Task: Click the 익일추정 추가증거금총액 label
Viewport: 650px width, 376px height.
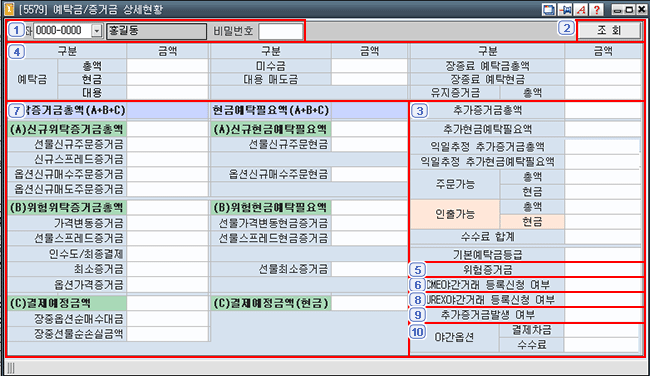Action: pyautogui.click(x=487, y=147)
